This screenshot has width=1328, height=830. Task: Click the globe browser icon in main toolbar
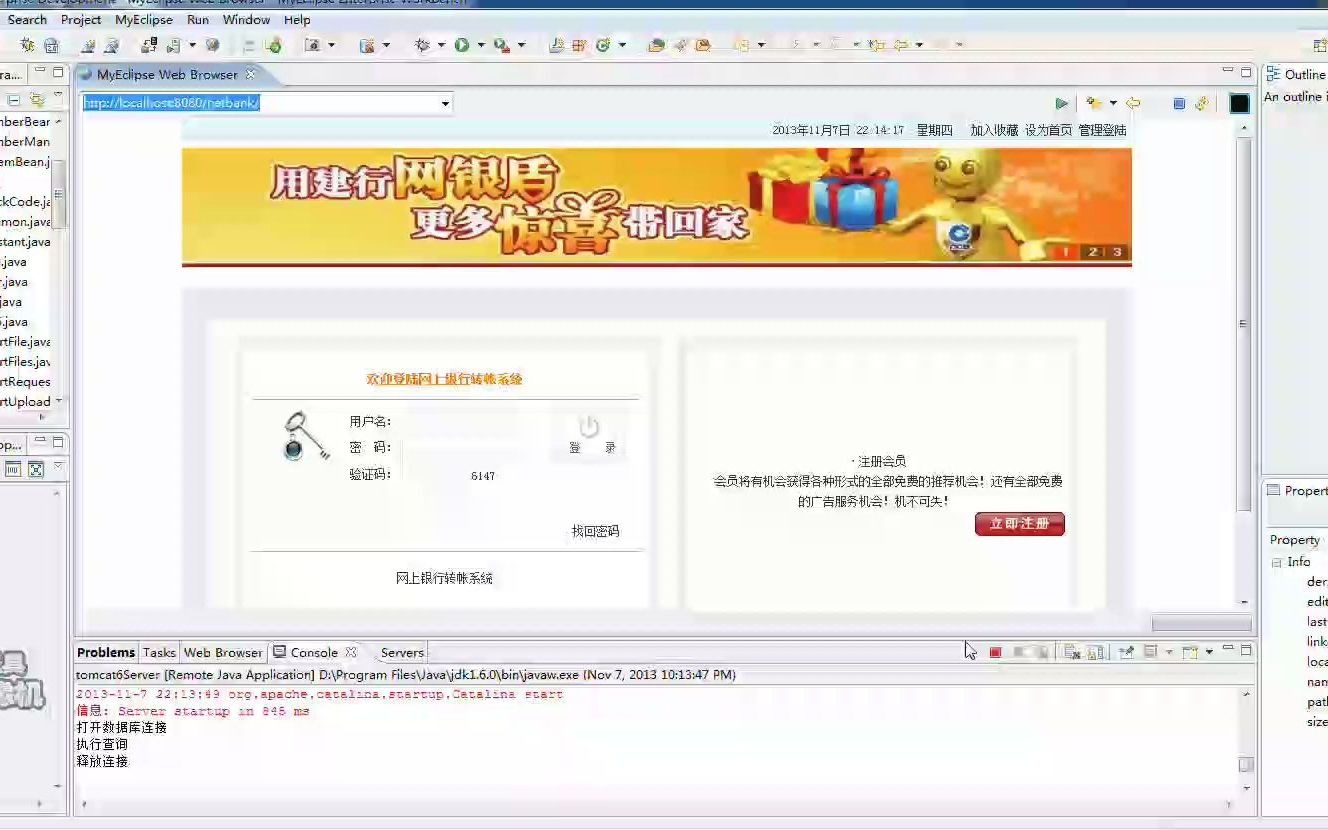pyautogui.click(x=212, y=45)
